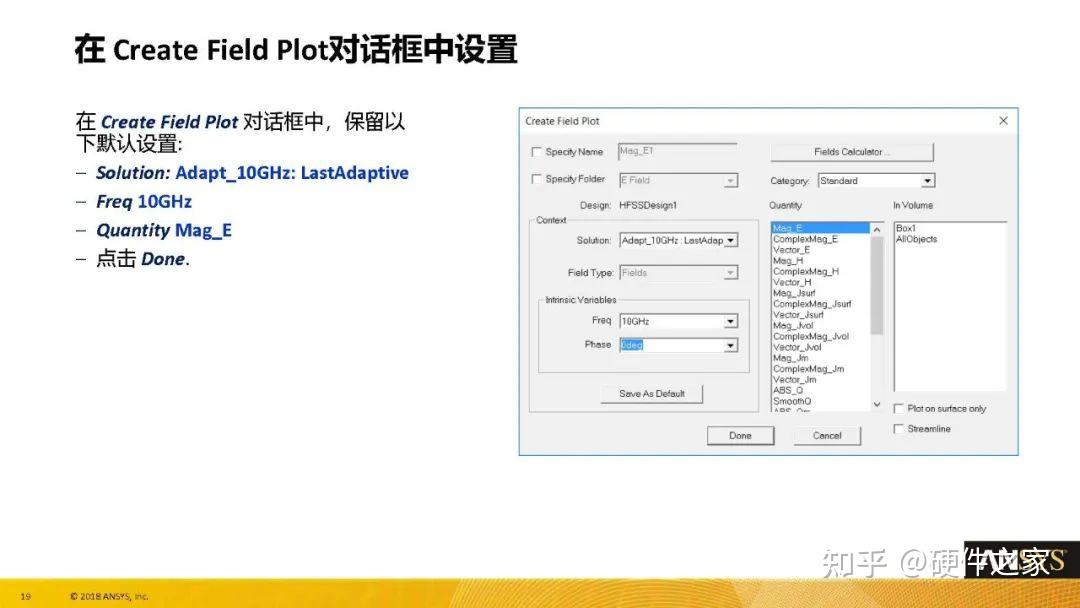This screenshot has width=1080, height=608.
Task: Click the Mag_E1 name input field
Action: coord(678,152)
